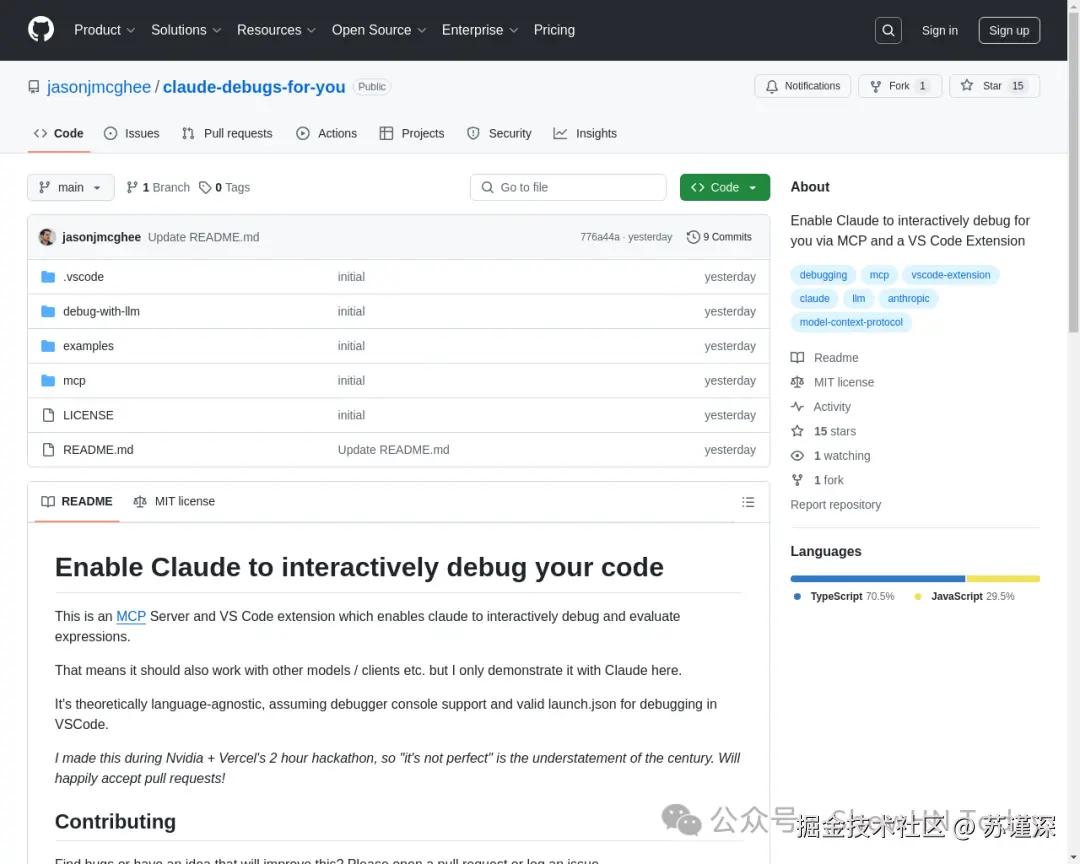Open MIT license link in About sidebar

point(833,382)
